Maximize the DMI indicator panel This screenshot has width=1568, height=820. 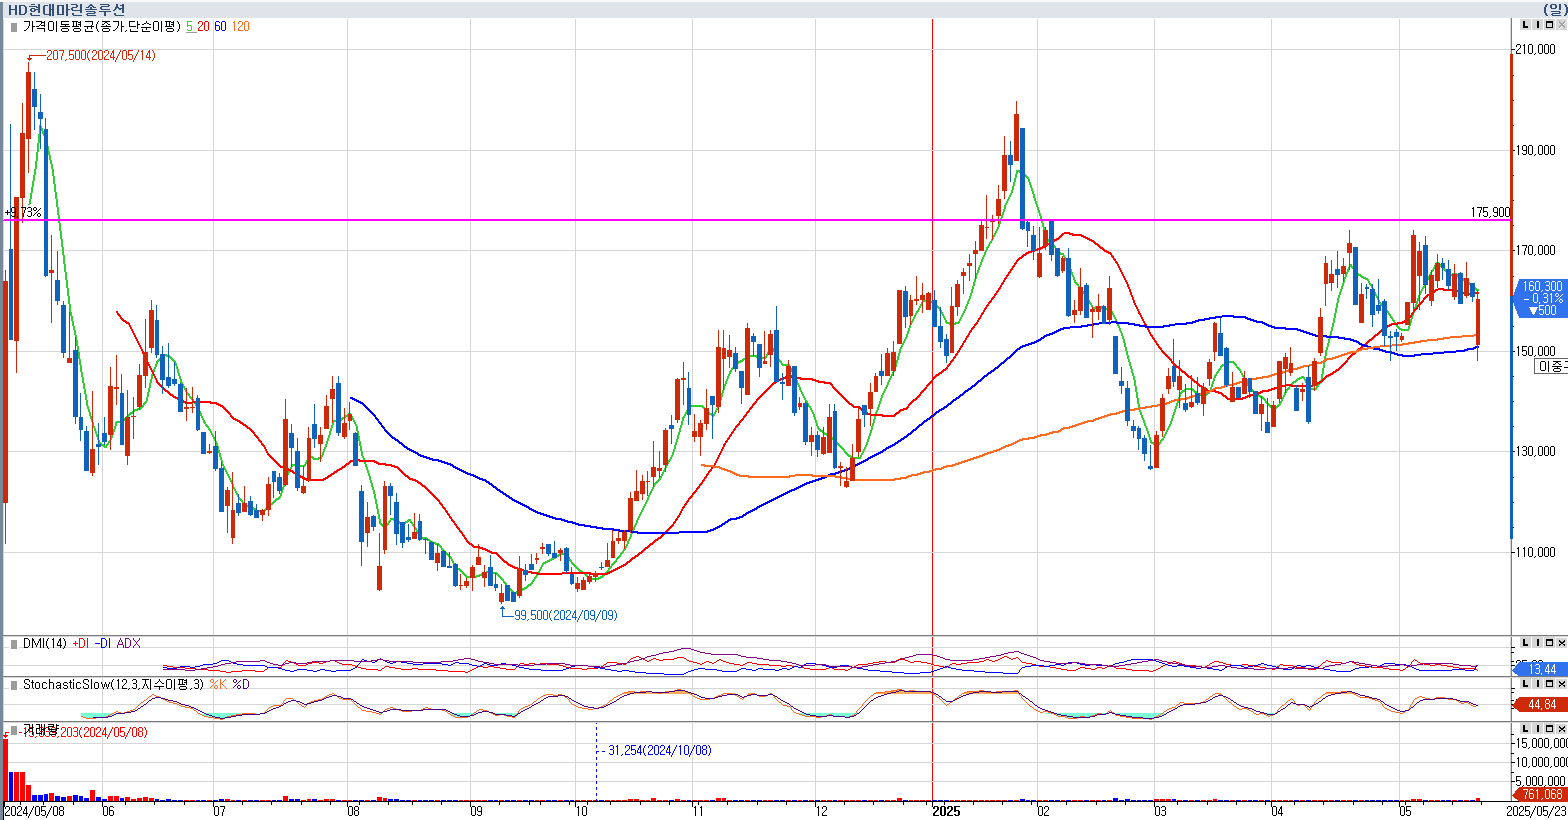coord(1549,642)
